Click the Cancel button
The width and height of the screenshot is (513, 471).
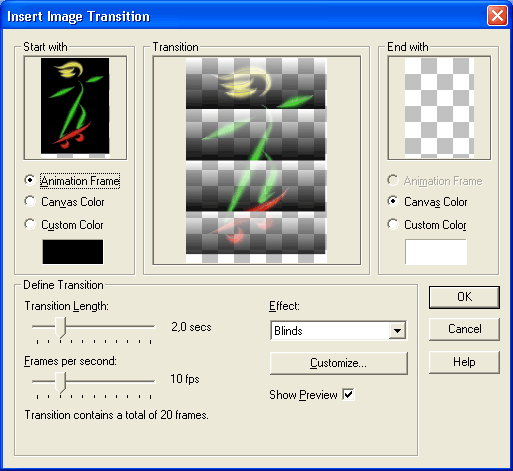[x=464, y=329]
